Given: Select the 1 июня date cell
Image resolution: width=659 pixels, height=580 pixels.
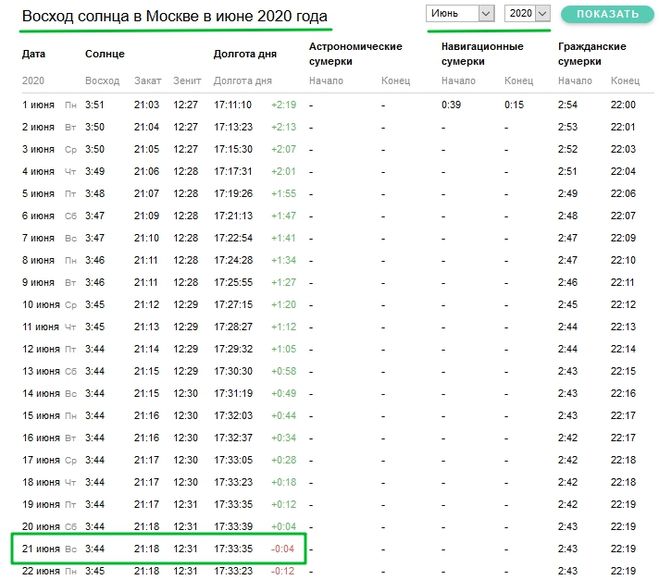Looking at the screenshot, I should (40, 104).
